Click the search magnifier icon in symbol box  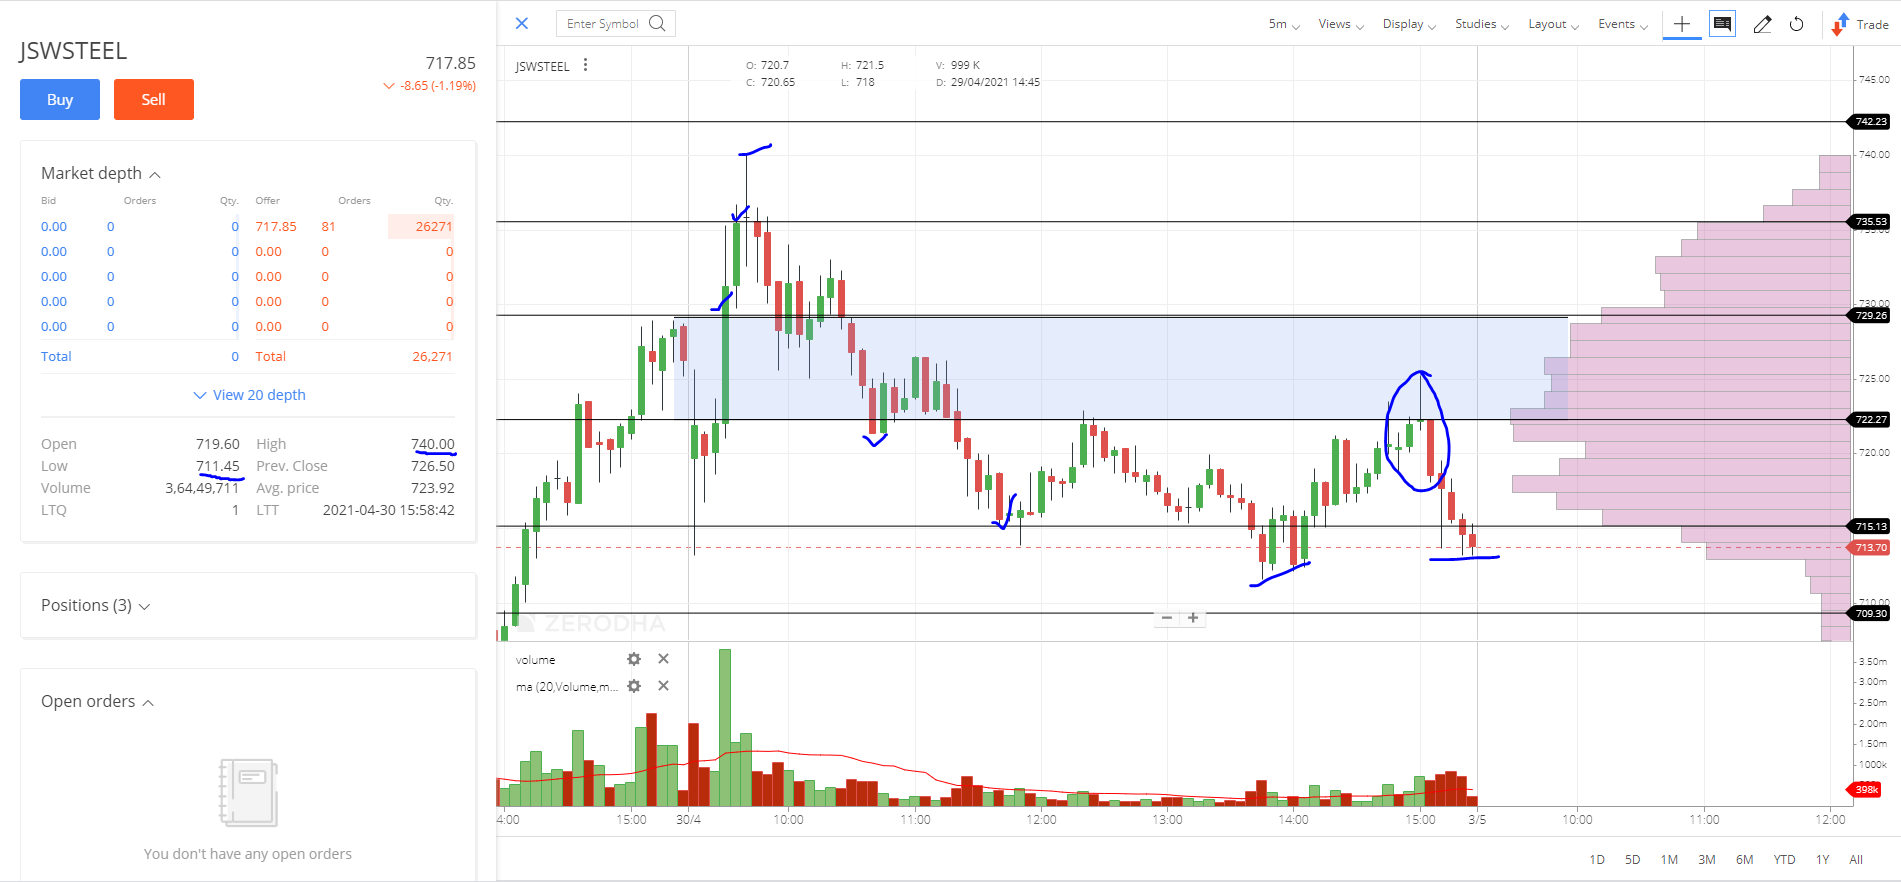(x=657, y=23)
